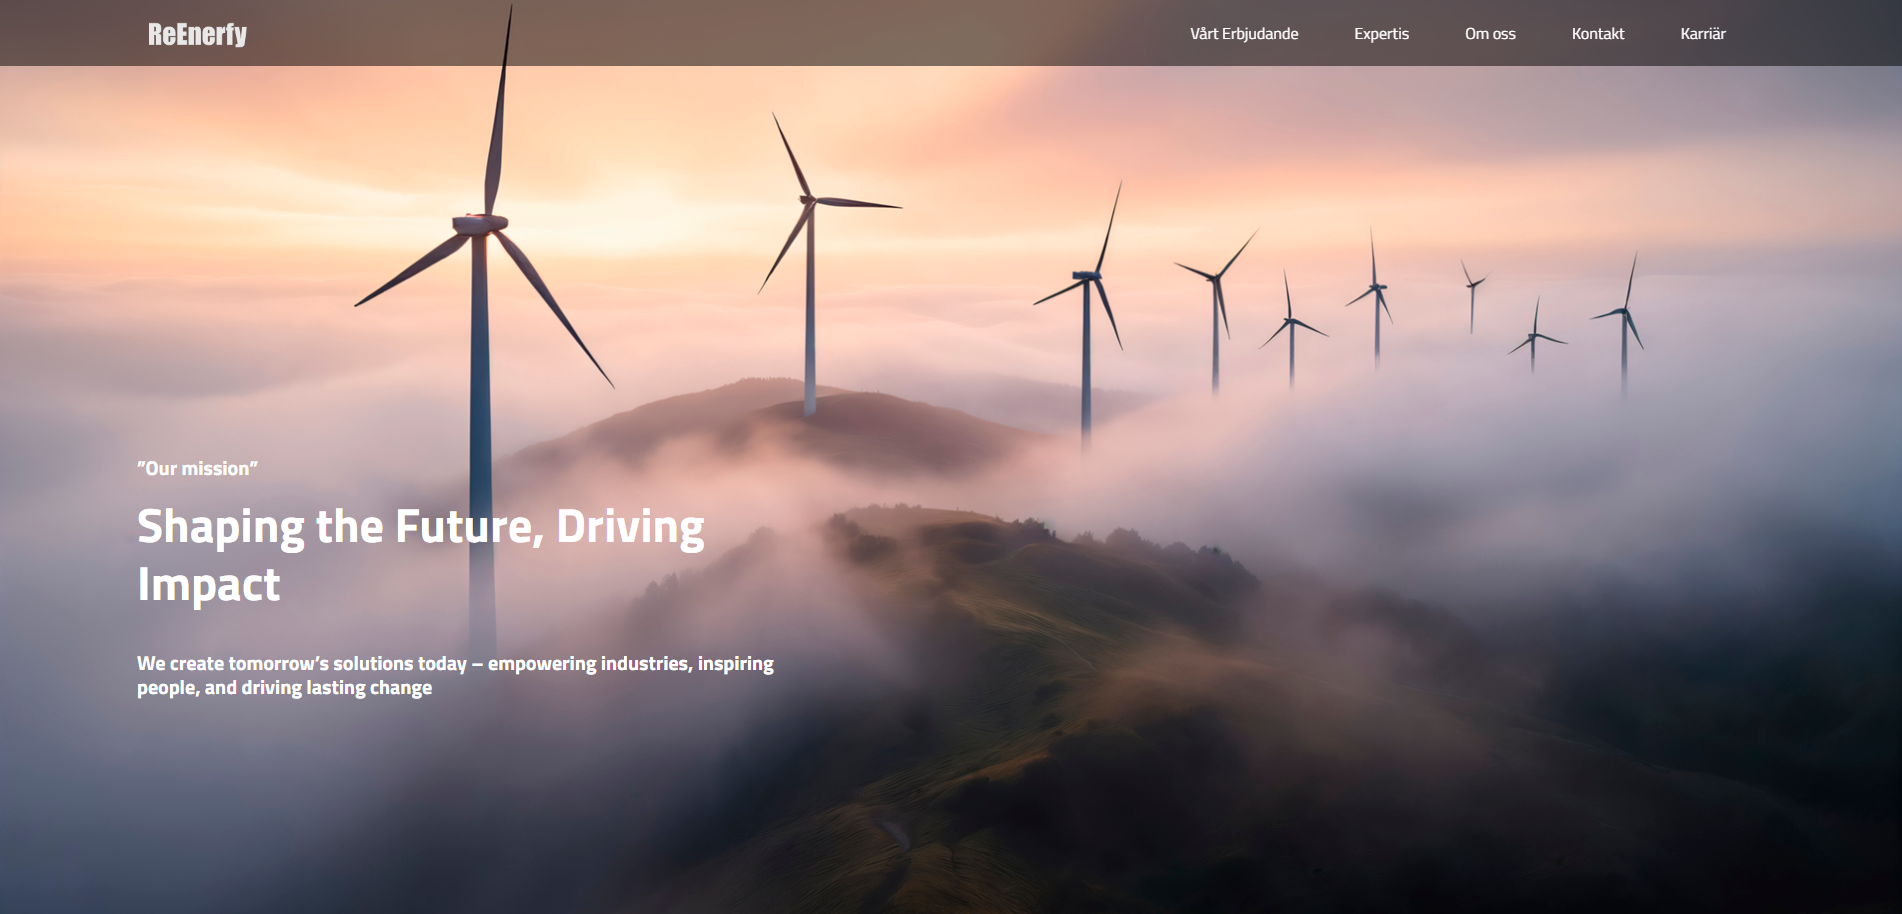Image resolution: width=1902 pixels, height=914 pixels.
Task: Go to the Expertis page
Action: coord(1381,34)
